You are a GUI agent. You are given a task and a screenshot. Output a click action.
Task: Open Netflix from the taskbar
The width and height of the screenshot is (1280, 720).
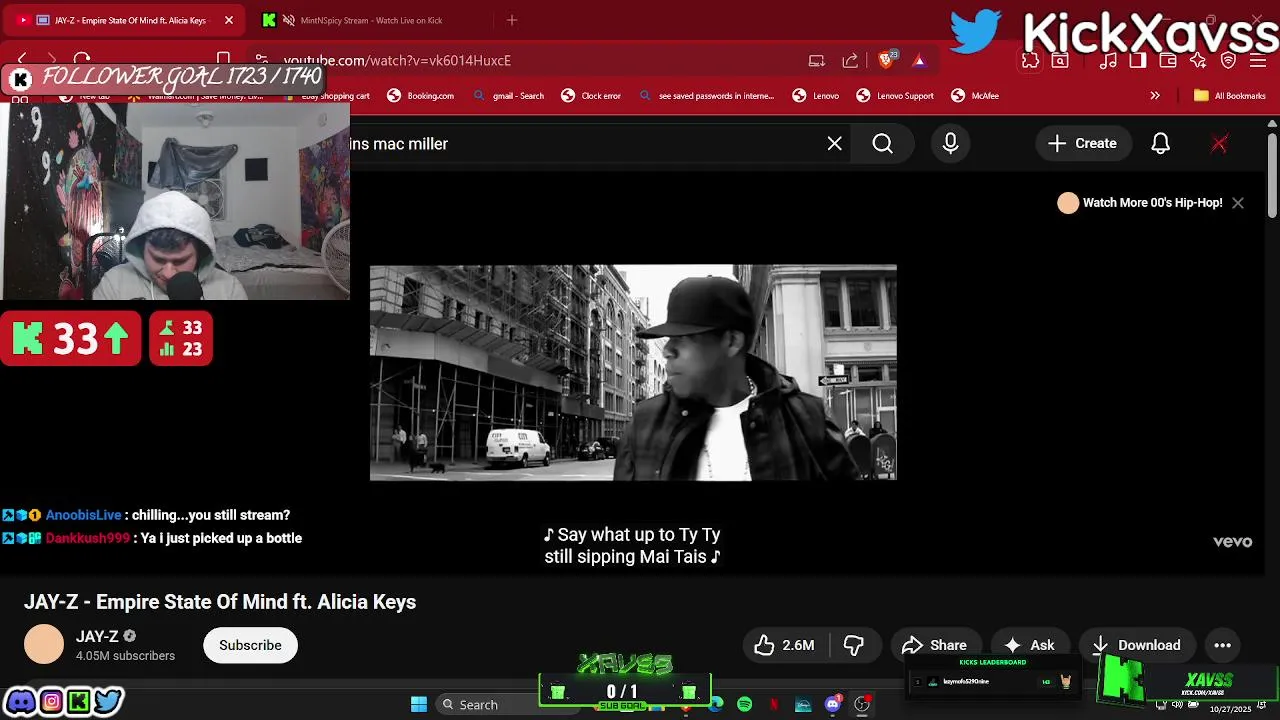click(x=774, y=705)
